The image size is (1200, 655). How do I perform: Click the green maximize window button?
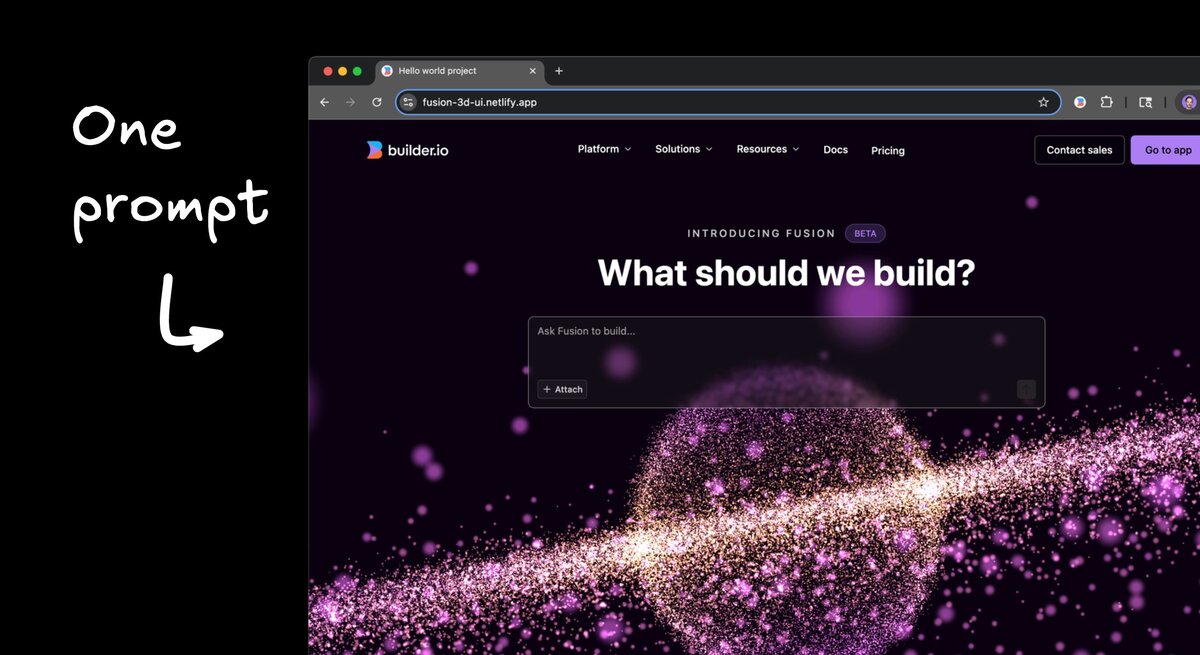357,71
